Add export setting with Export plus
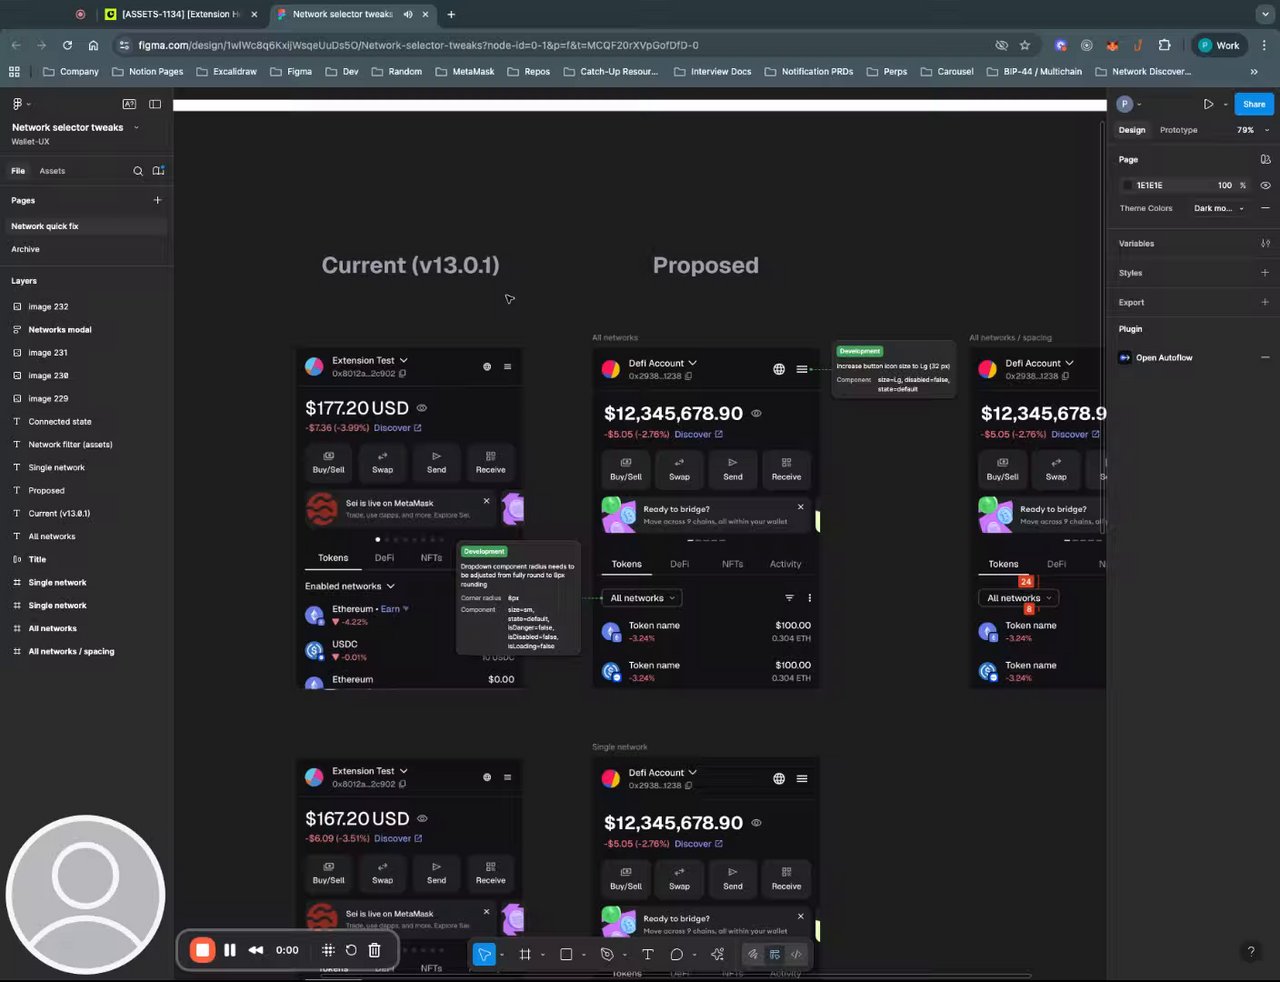Viewport: 1280px width, 982px height. [1265, 302]
